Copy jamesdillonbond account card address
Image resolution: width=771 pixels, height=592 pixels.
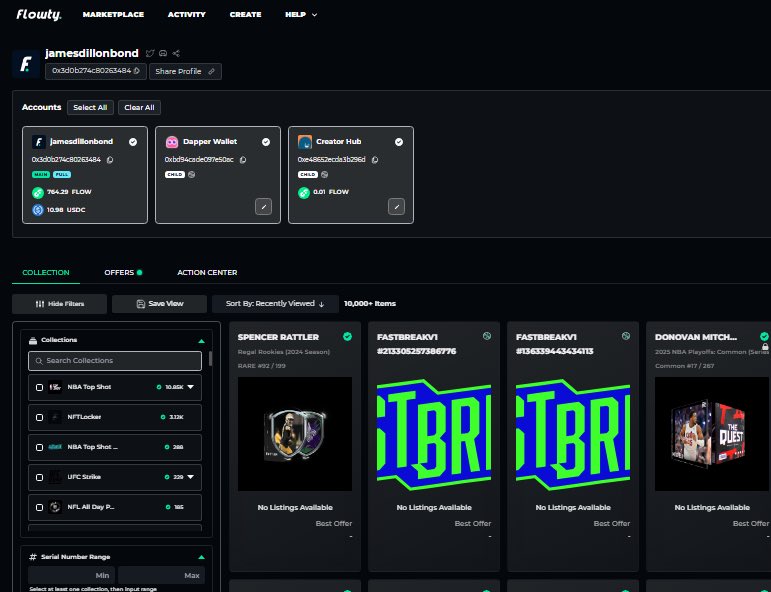(x=110, y=160)
